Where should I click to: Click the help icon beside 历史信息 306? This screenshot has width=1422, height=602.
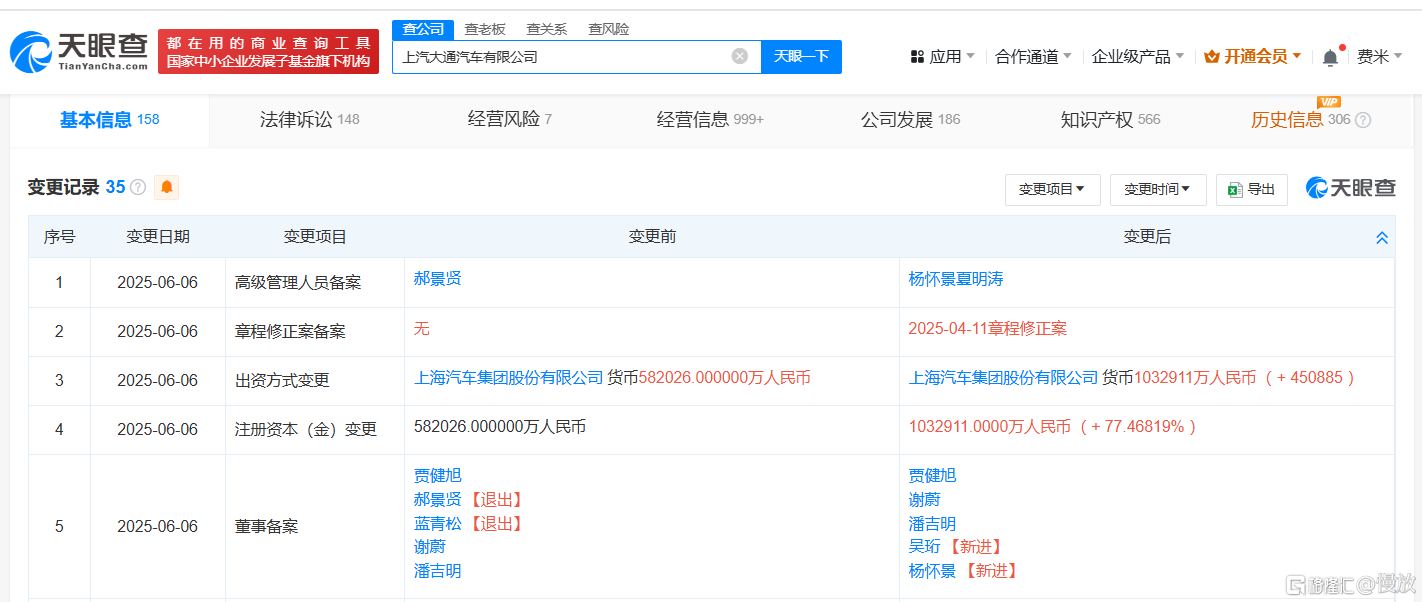(x=1362, y=120)
